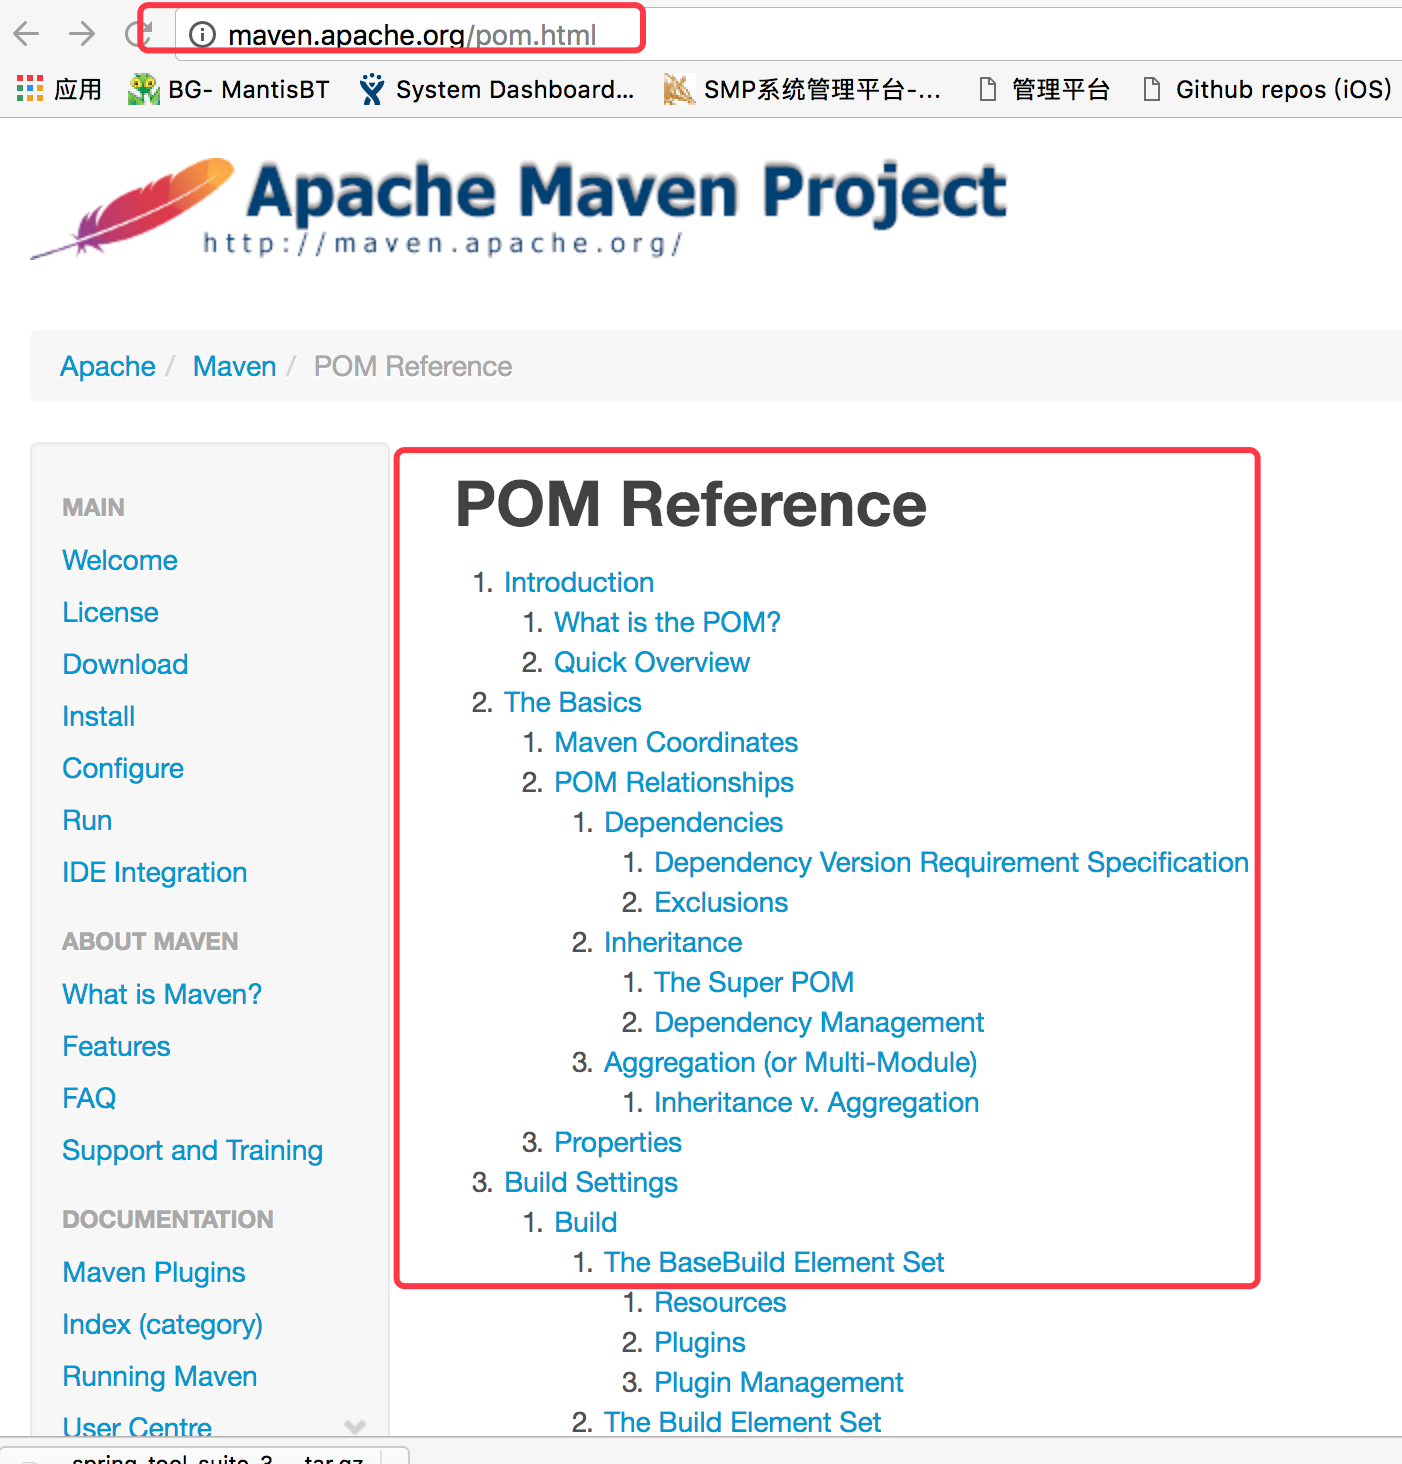Open the Github repos (iOS) bookmark
Image resolution: width=1402 pixels, height=1464 pixels.
1266,89
